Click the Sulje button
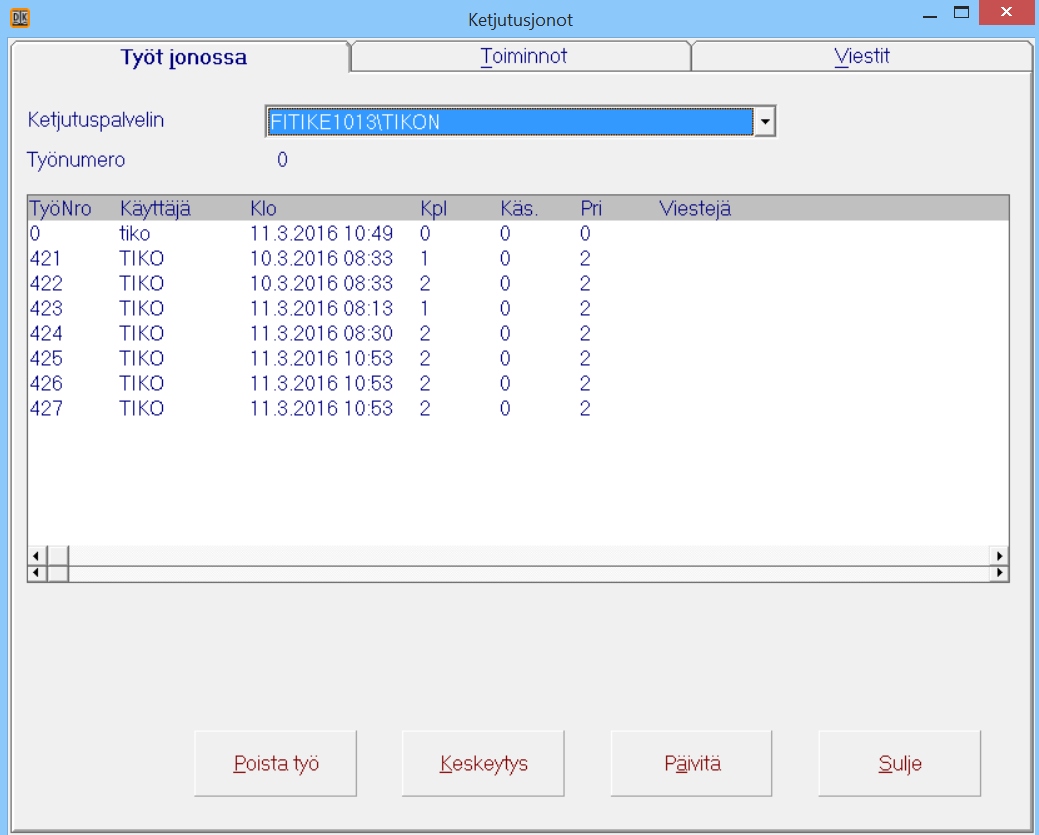Viewport: 1039px width, 835px height. [899, 763]
